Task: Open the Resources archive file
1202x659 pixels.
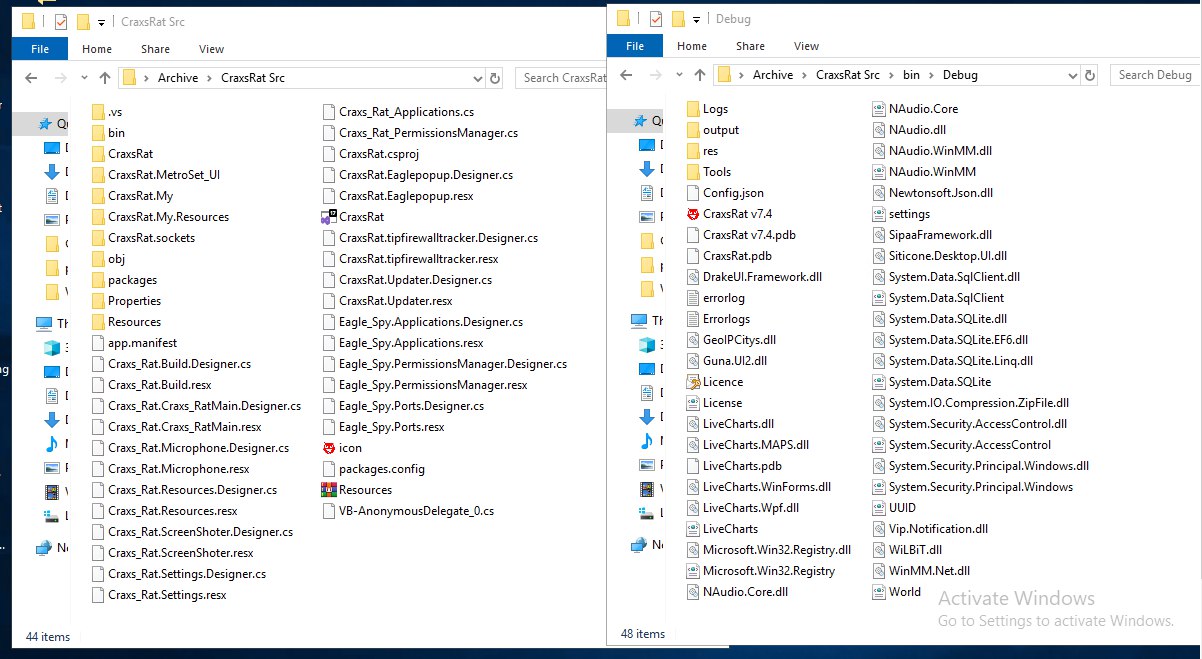Action: (x=364, y=490)
